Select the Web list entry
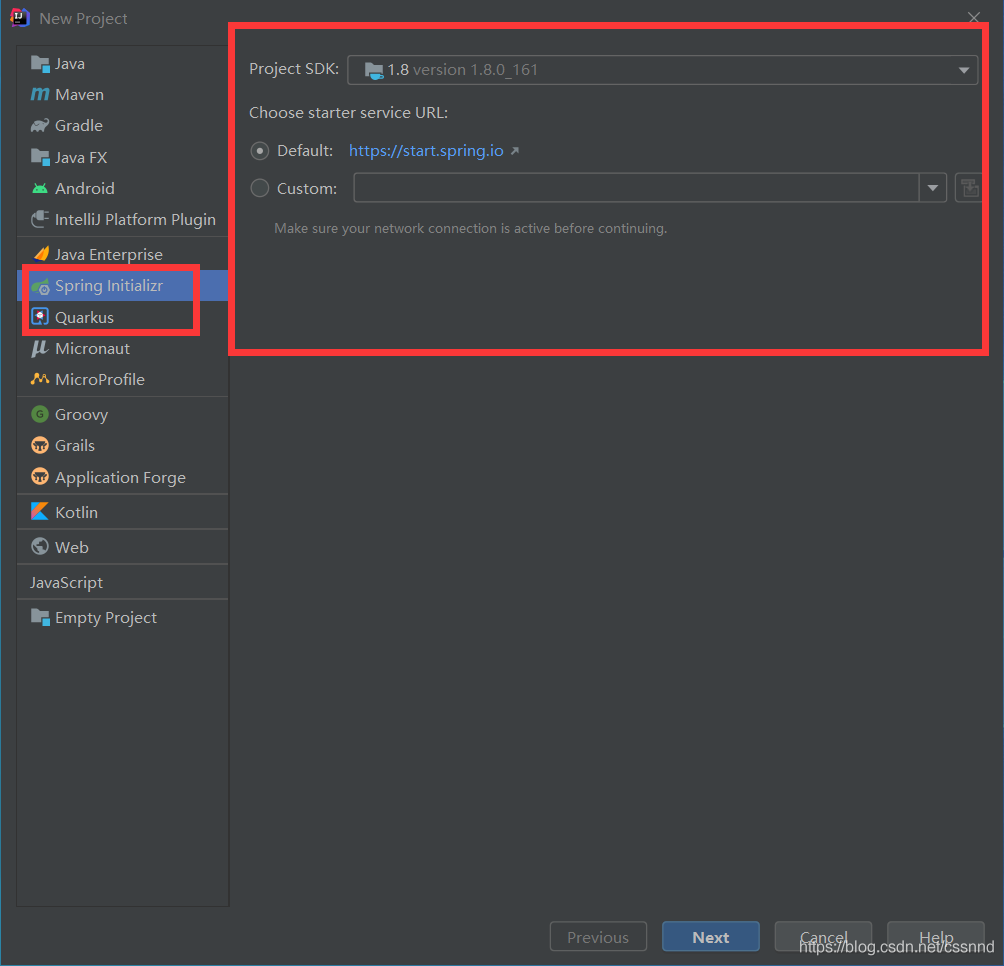Viewport: 1004px width, 966px height. coord(122,547)
